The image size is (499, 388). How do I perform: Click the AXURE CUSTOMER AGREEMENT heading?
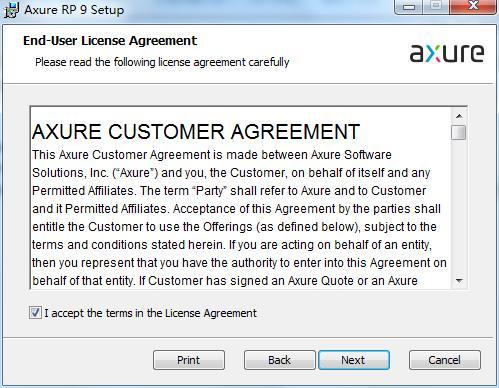[196, 131]
